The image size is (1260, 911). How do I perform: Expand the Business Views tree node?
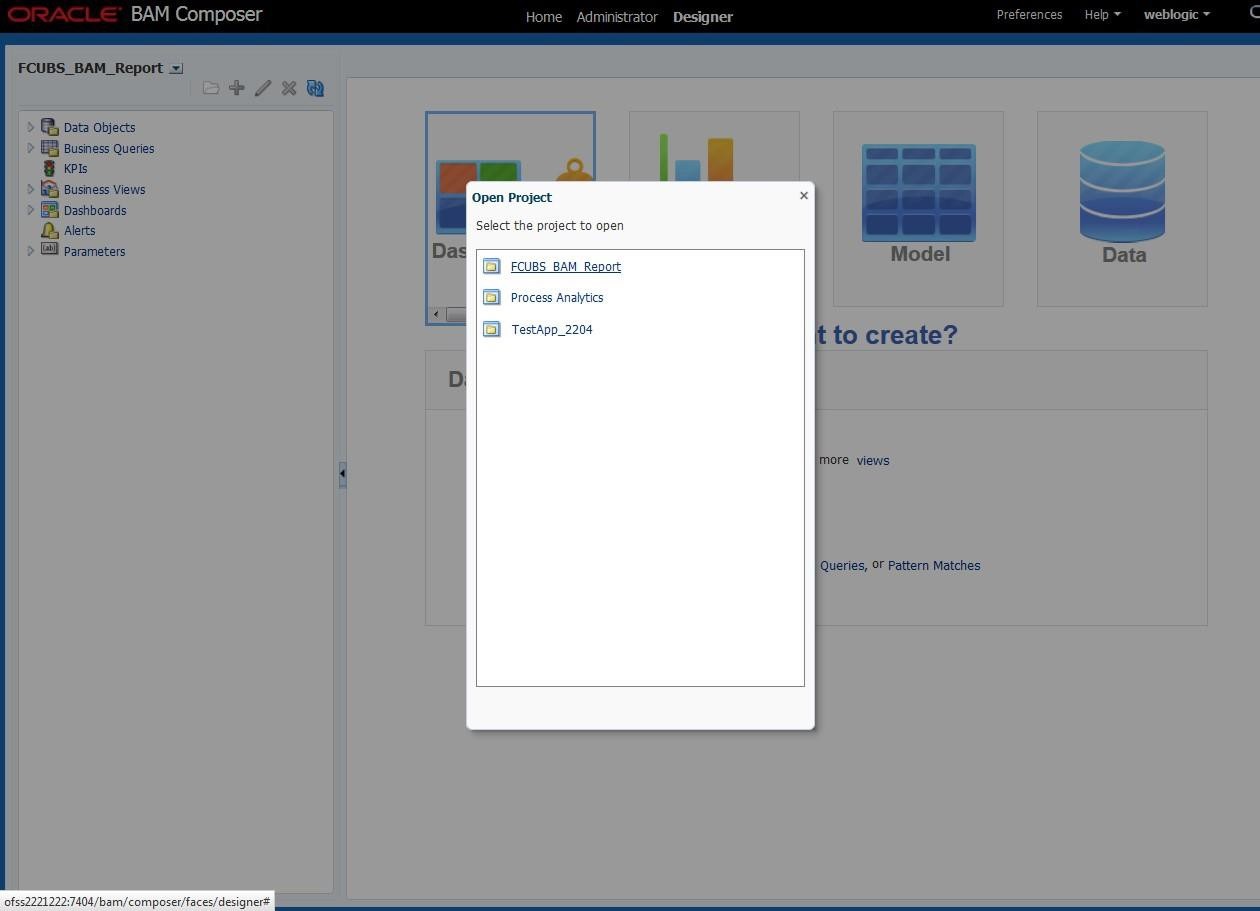point(30,189)
